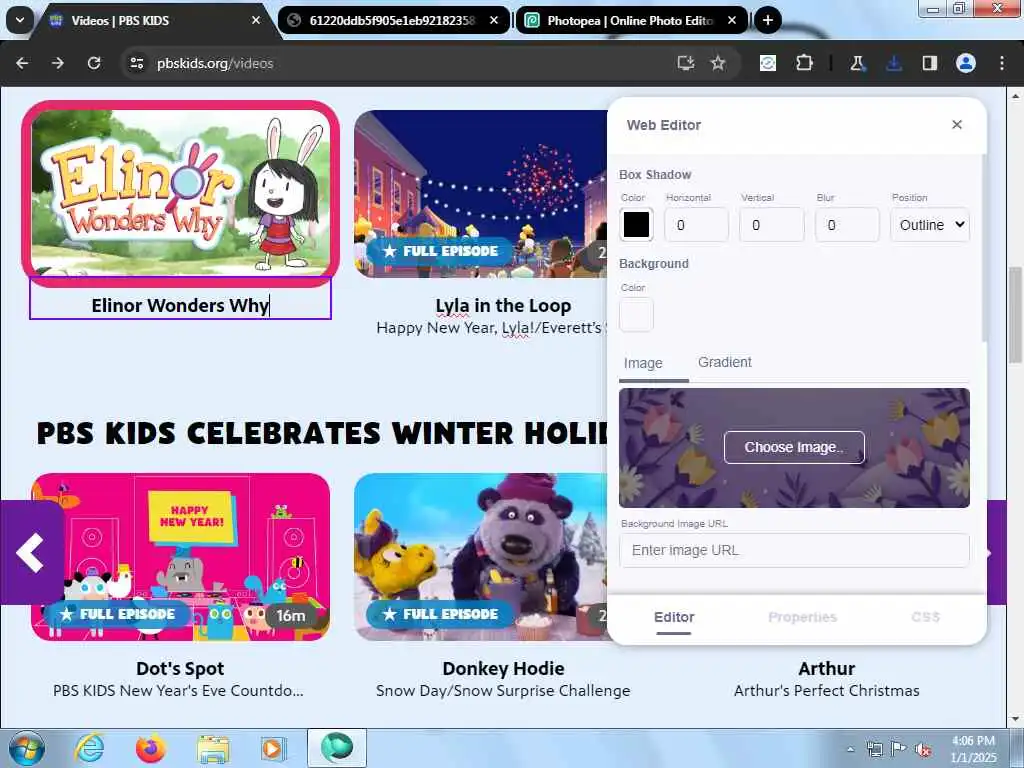The width and height of the screenshot is (1024, 768).
Task: Click the Box Shadow Vertical field
Action: point(771,225)
